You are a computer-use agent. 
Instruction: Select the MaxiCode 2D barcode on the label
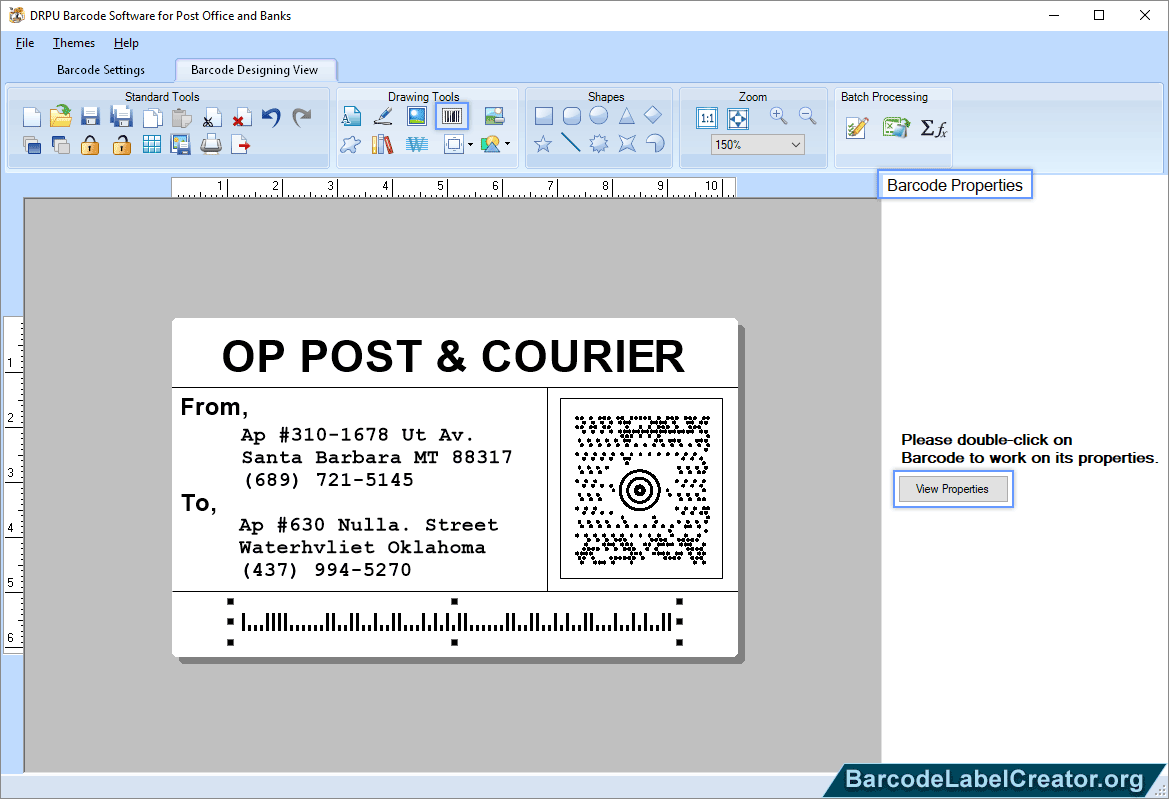pos(641,489)
